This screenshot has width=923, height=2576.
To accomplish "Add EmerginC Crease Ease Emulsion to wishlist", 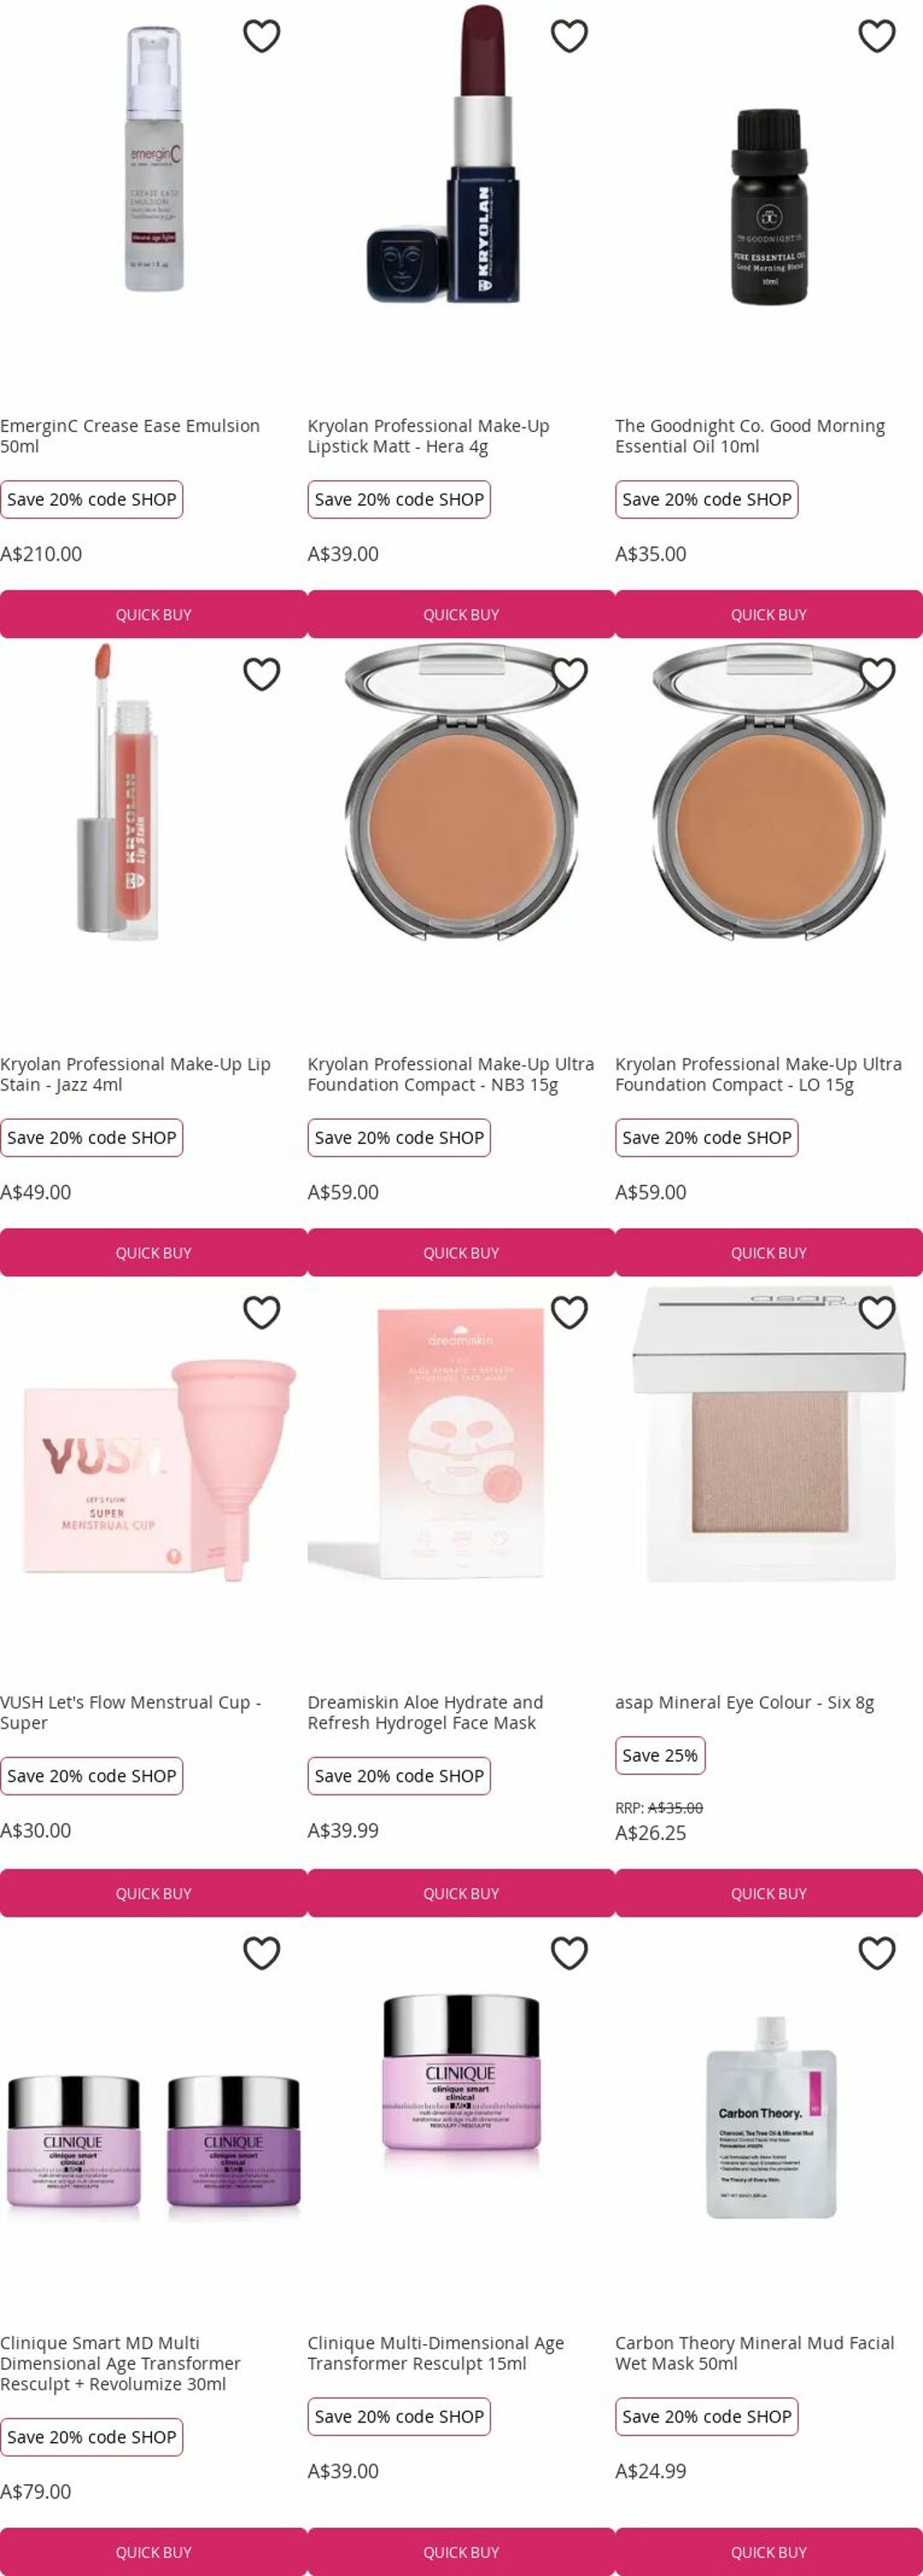I will [262, 36].
